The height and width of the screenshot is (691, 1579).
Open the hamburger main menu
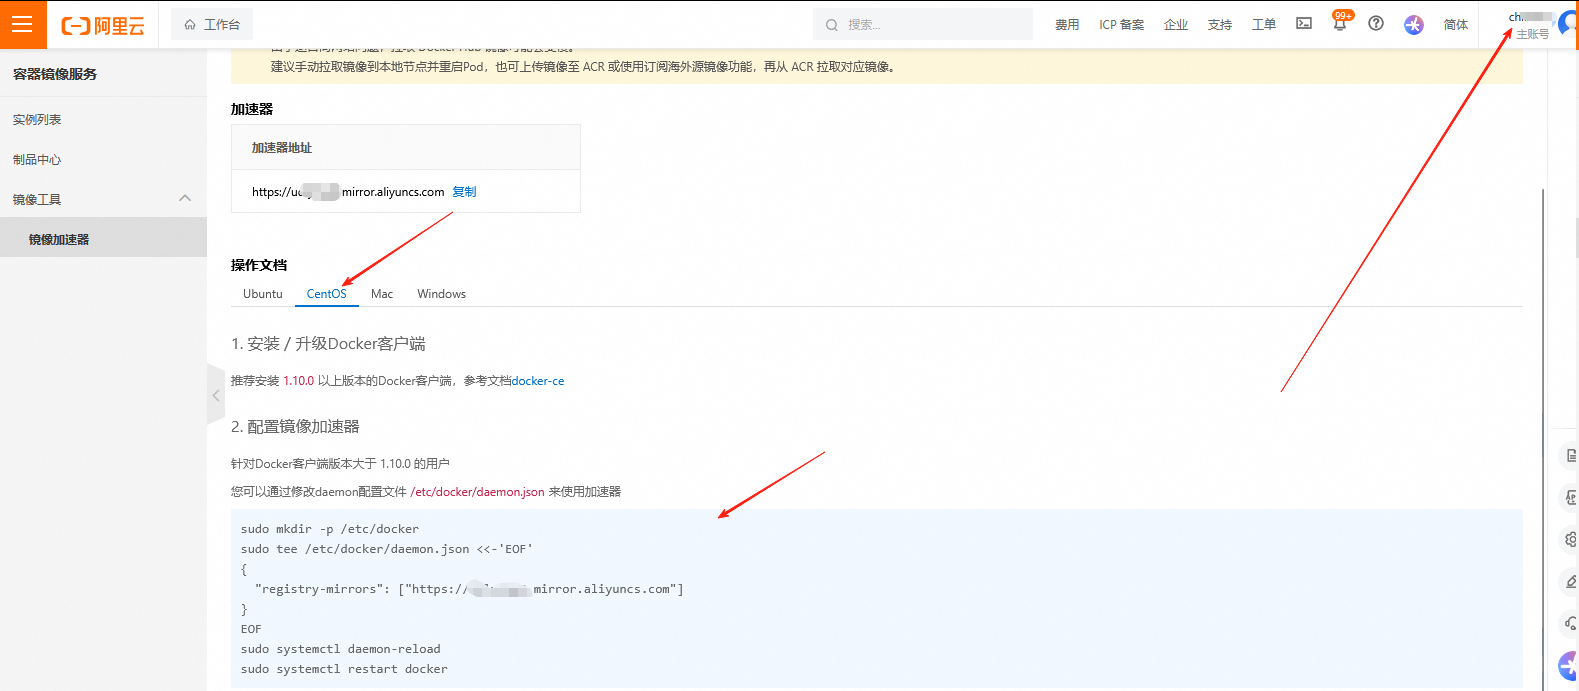pyautogui.click(x=22, y=24)
